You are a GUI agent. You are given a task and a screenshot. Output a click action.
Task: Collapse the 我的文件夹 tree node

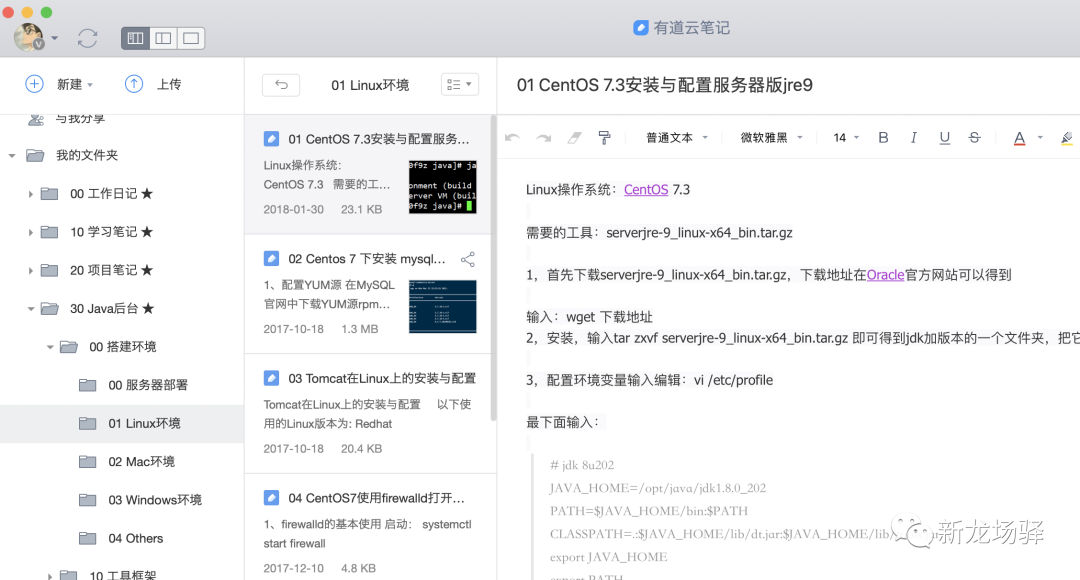pyautogui.click(x=12, y=156)
